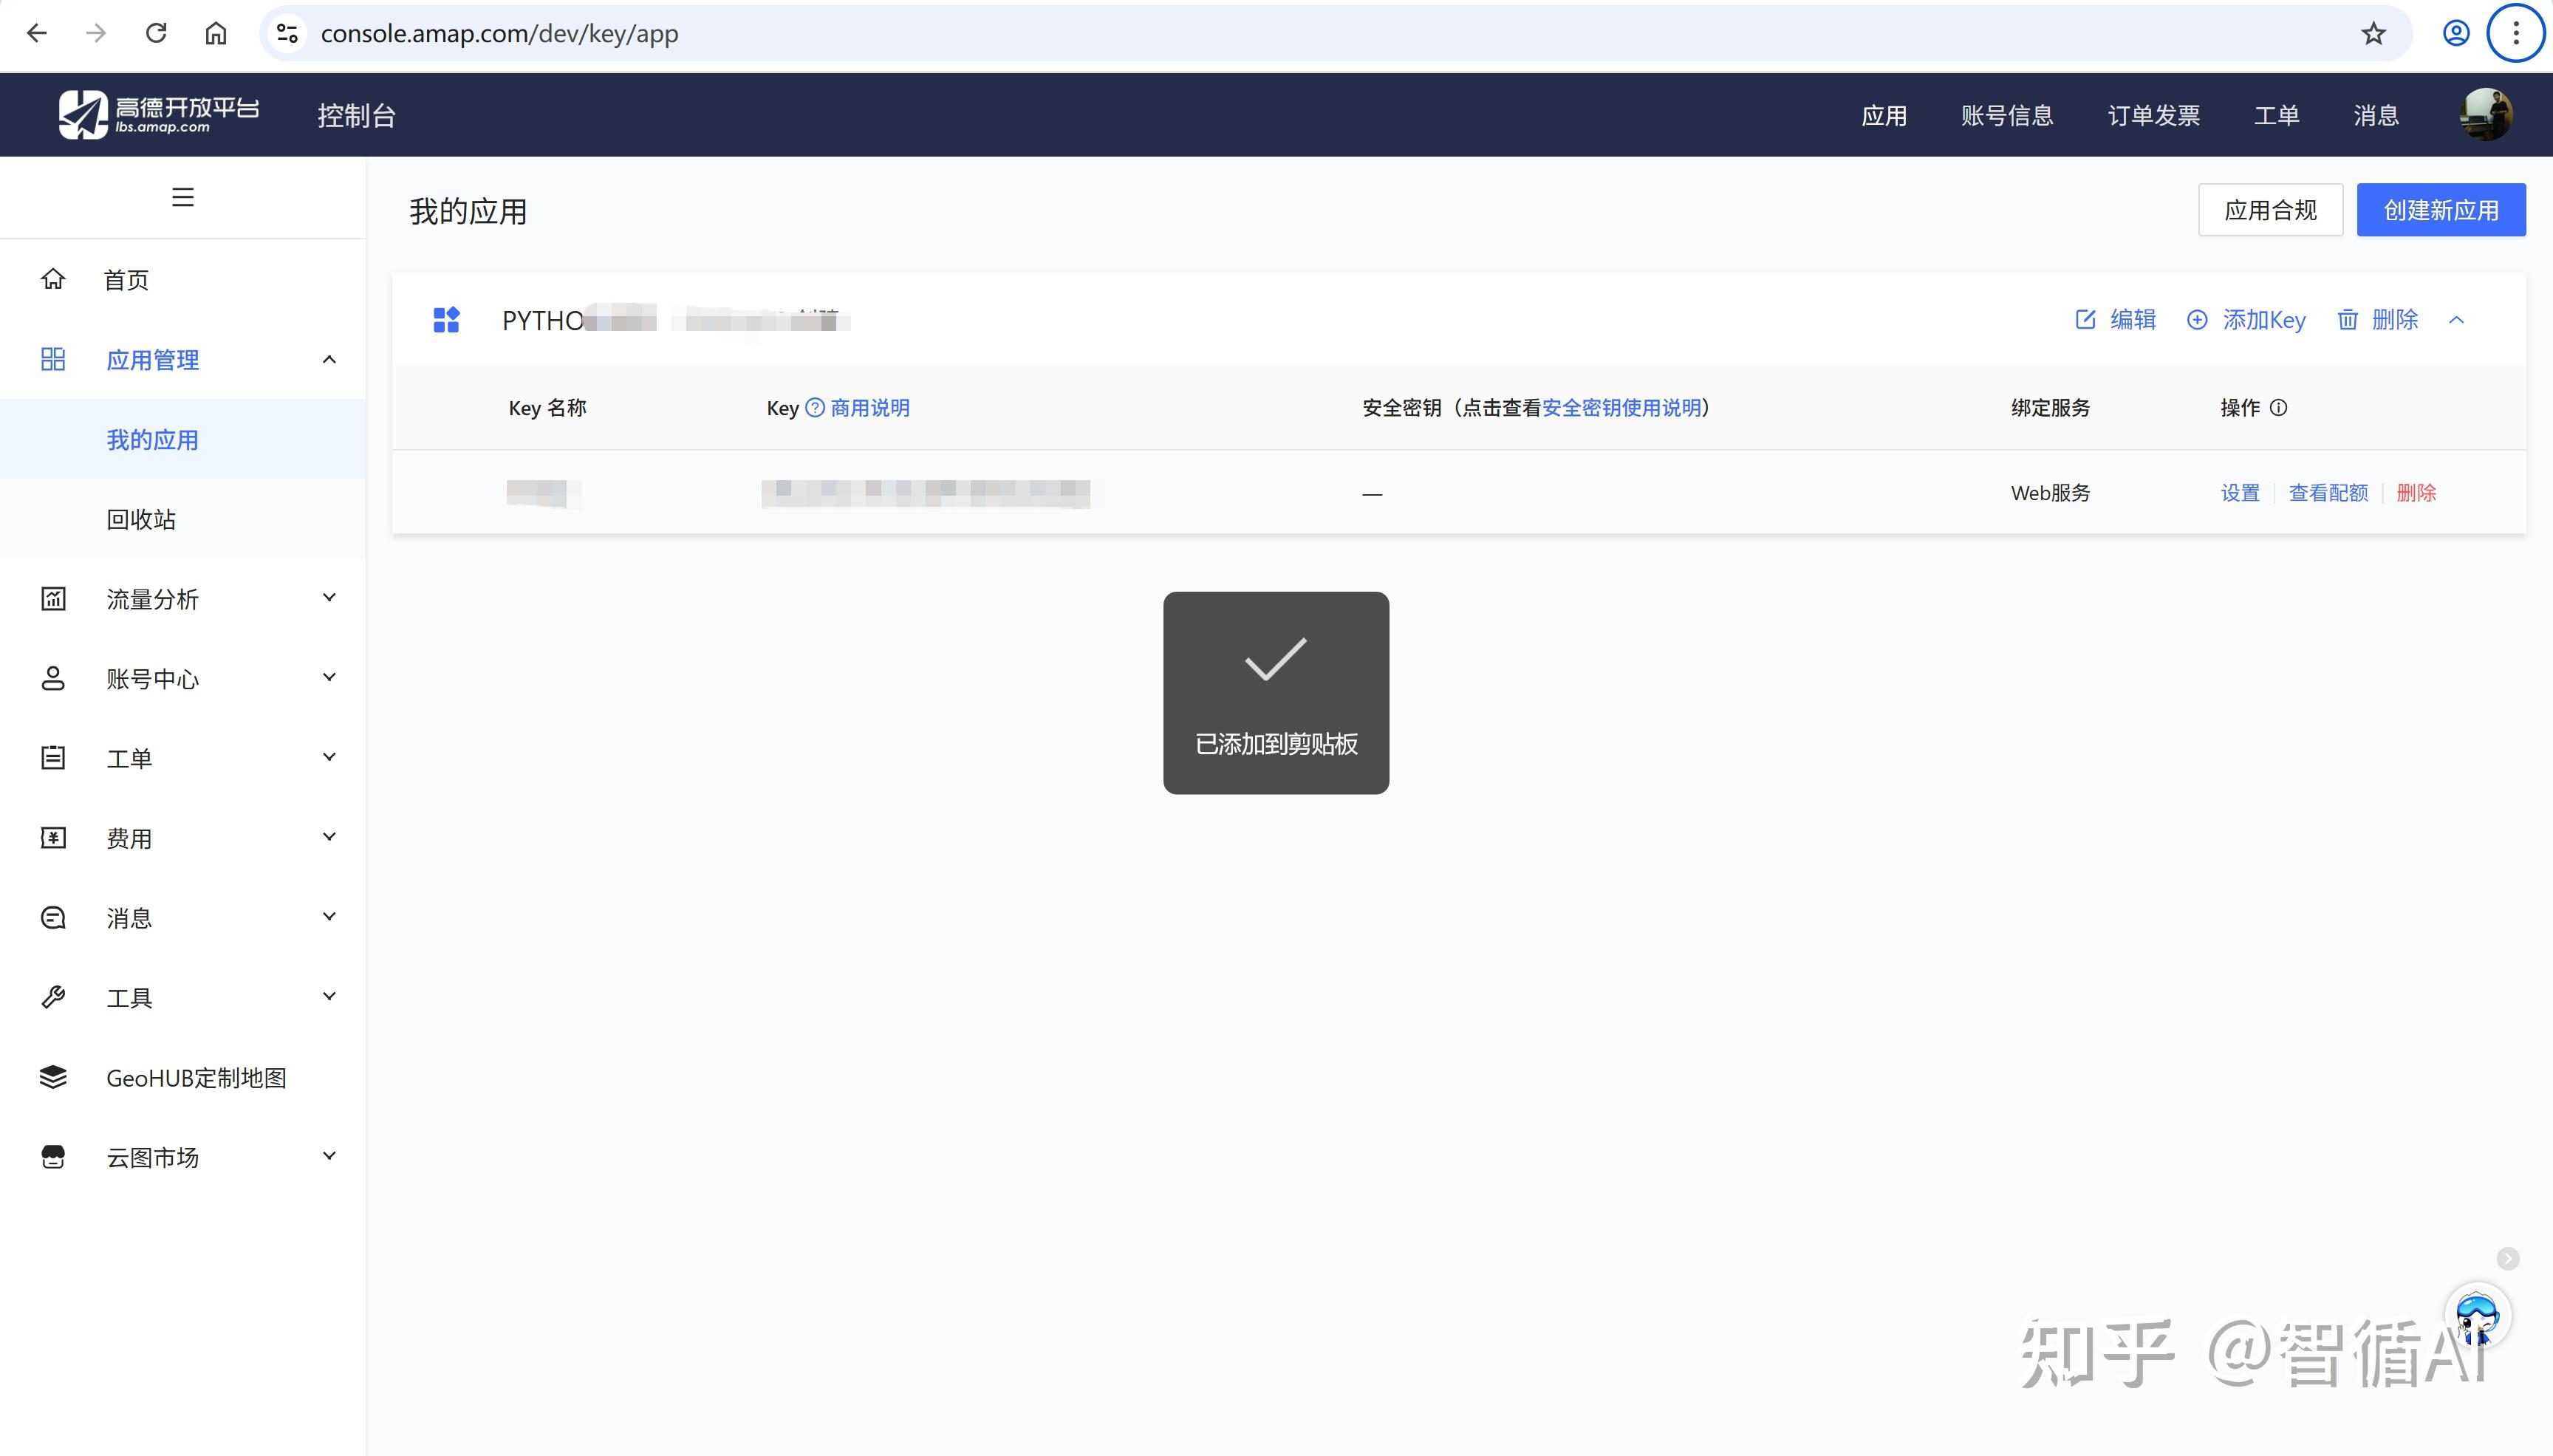Click 查看配额 for the Web服务 key

click(x=2328, y=493)
